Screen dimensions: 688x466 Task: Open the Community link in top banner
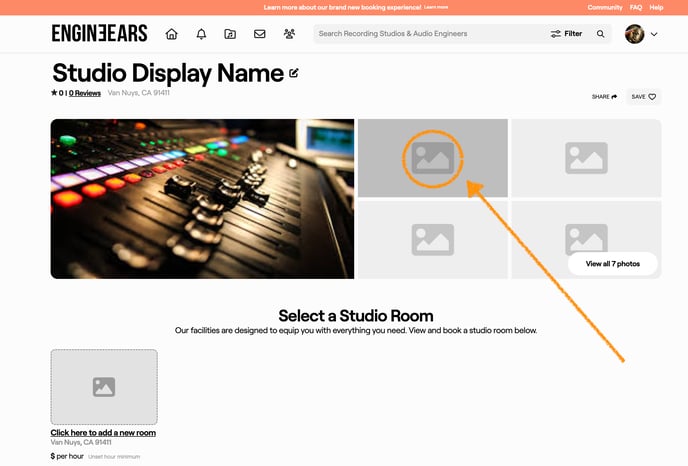[604, 7]
